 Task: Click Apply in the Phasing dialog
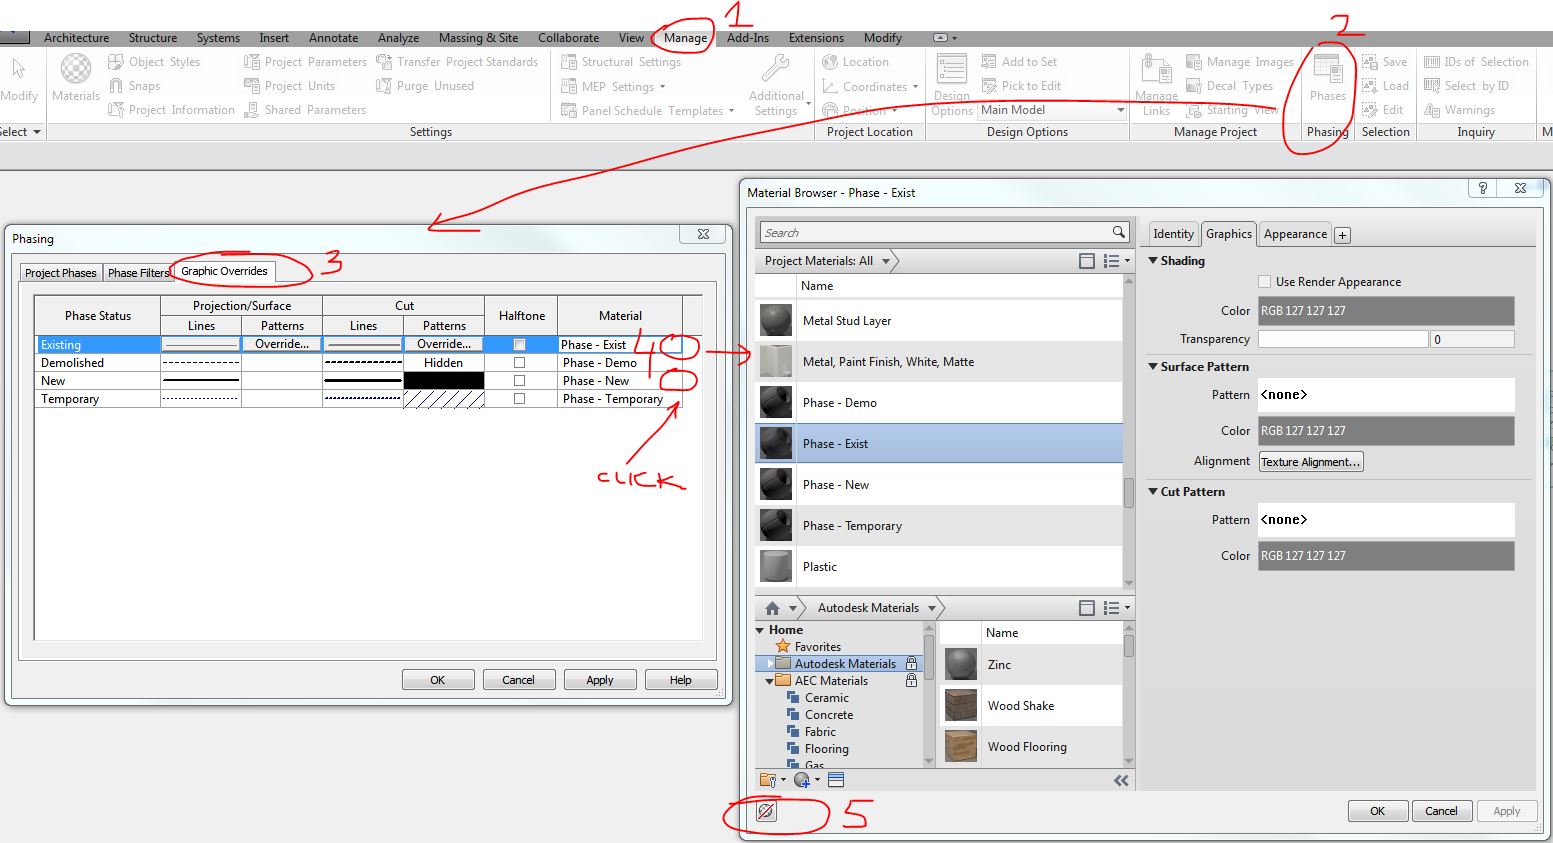click(x=600, y=680)
